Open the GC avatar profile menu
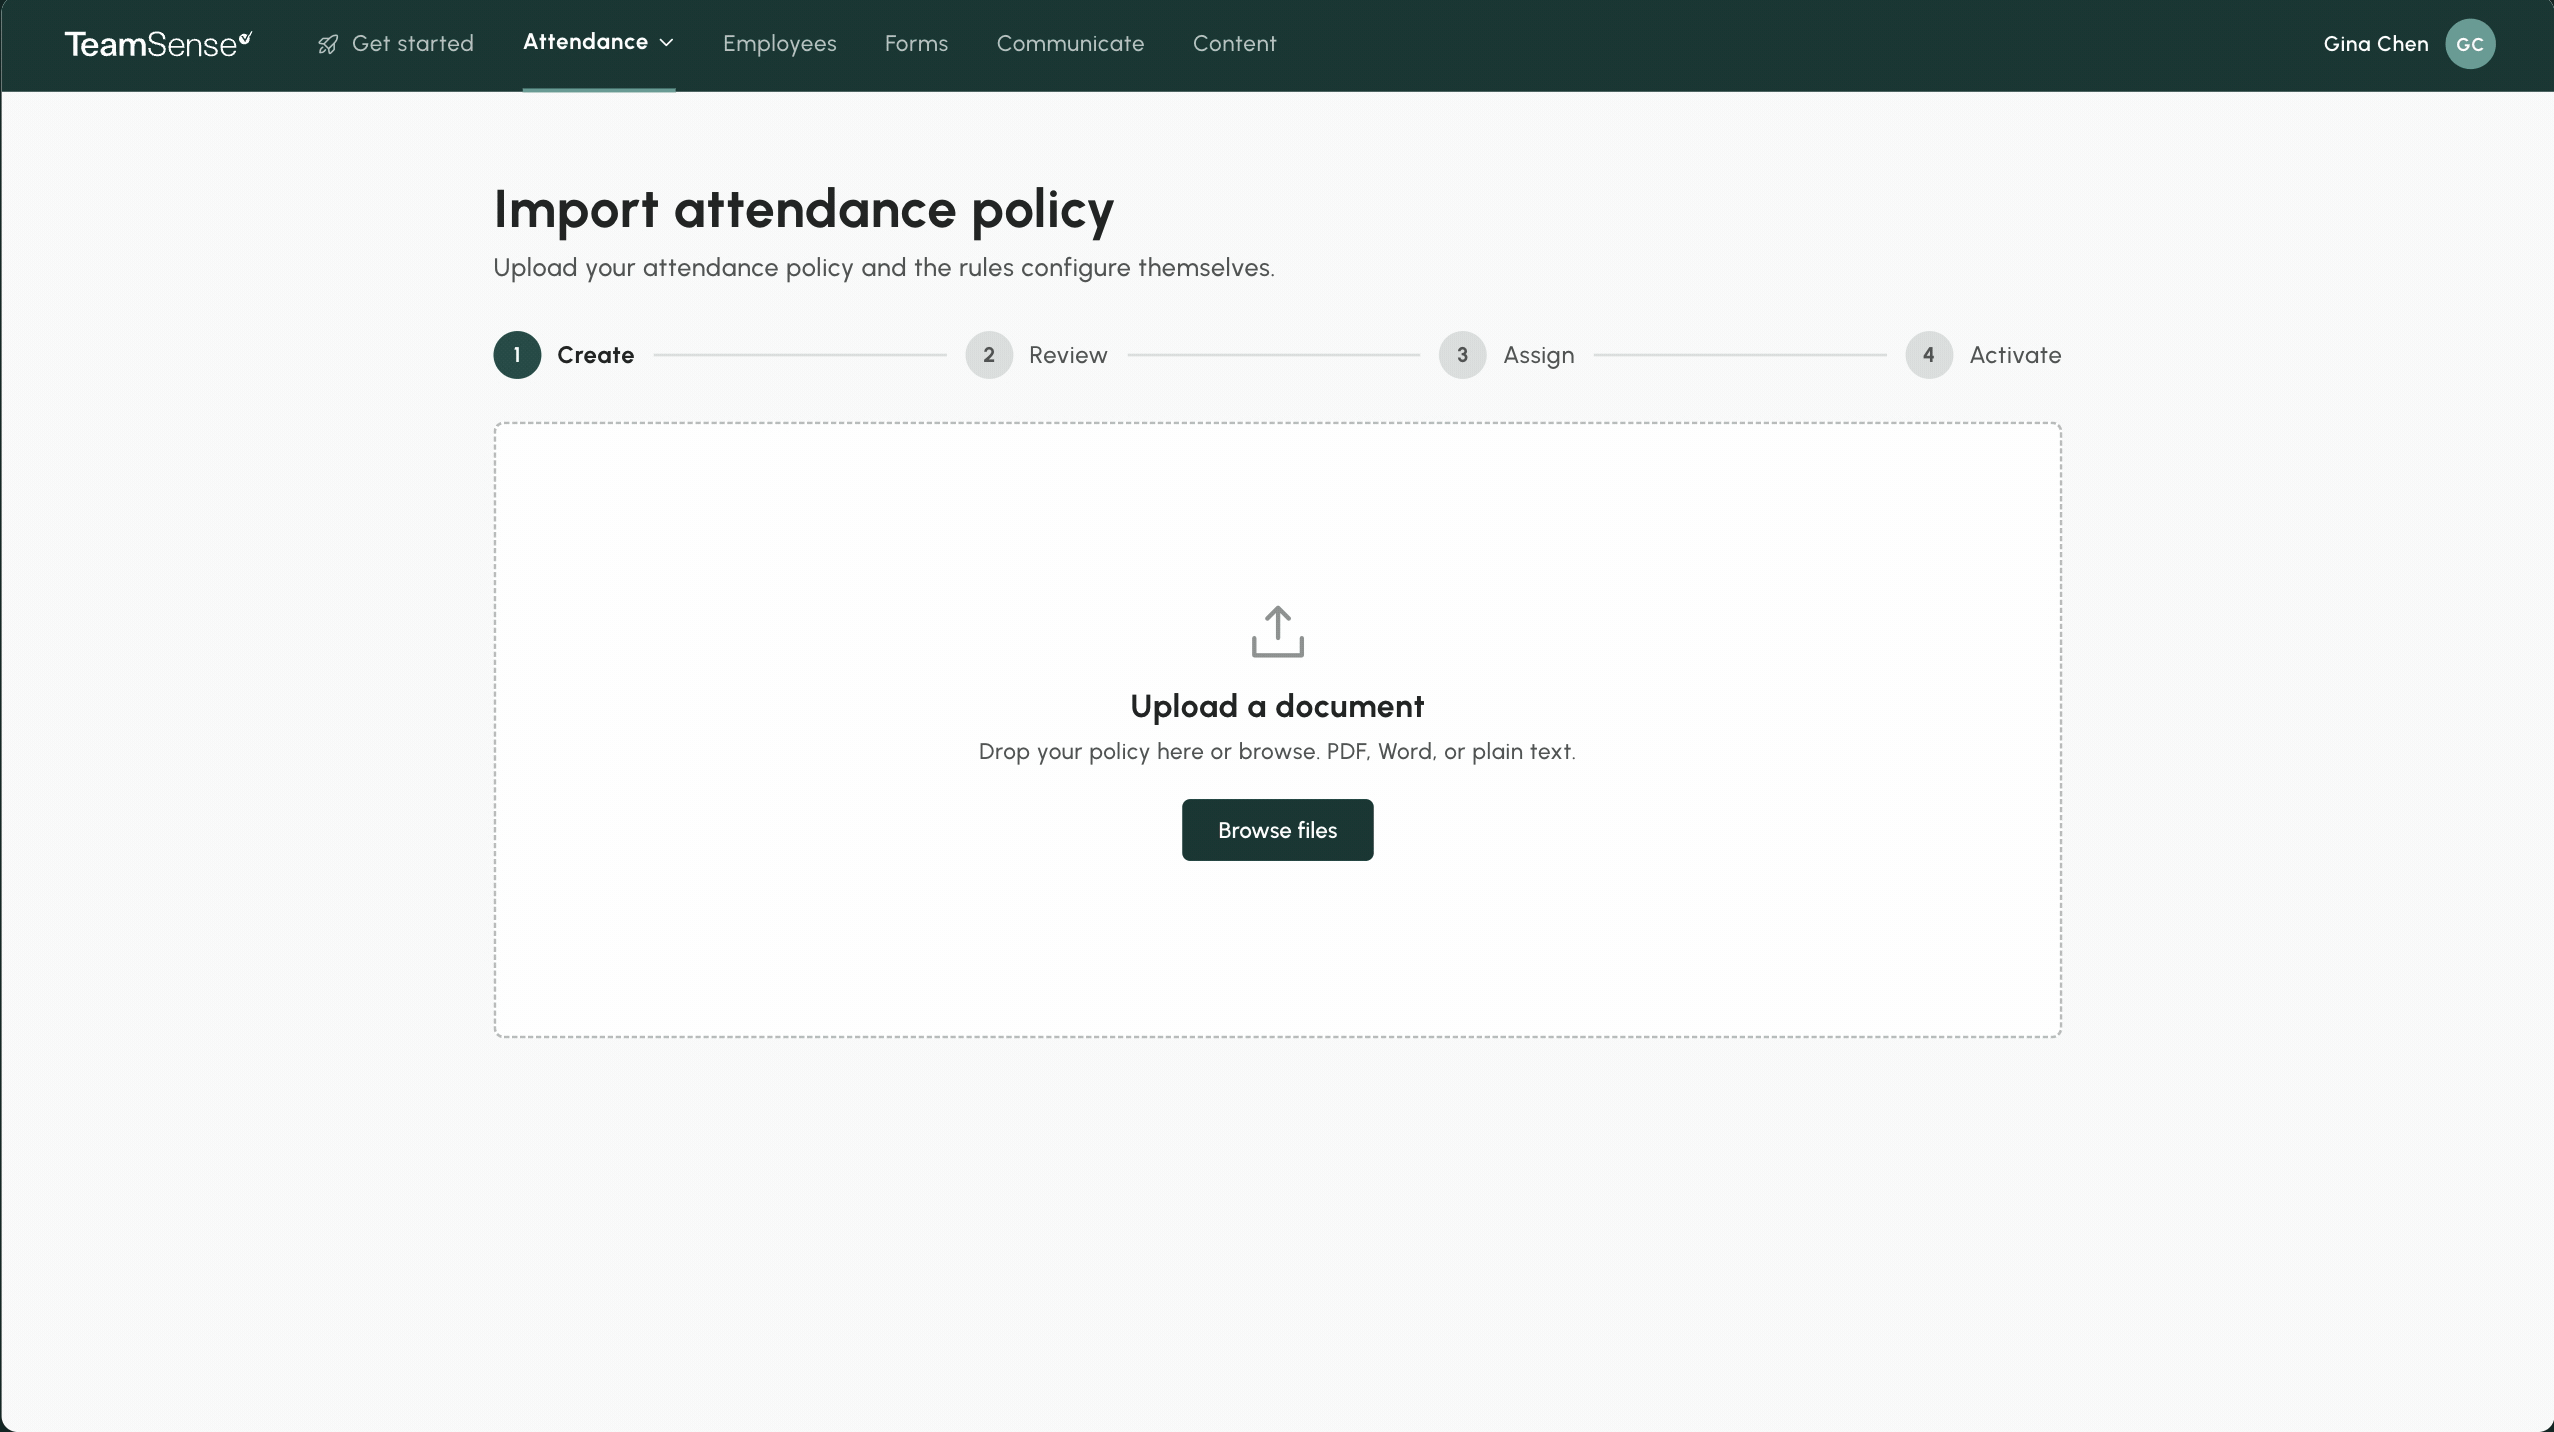This screenshot has width=2554, height=1432. [x=2470, y=44]
